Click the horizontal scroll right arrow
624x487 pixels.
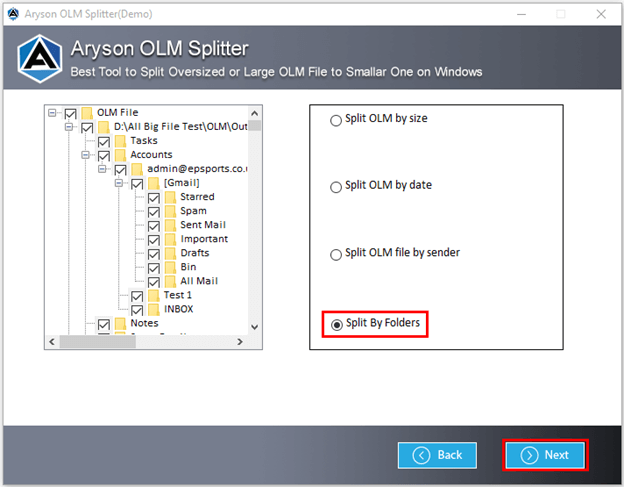click(x=240, y=341)
